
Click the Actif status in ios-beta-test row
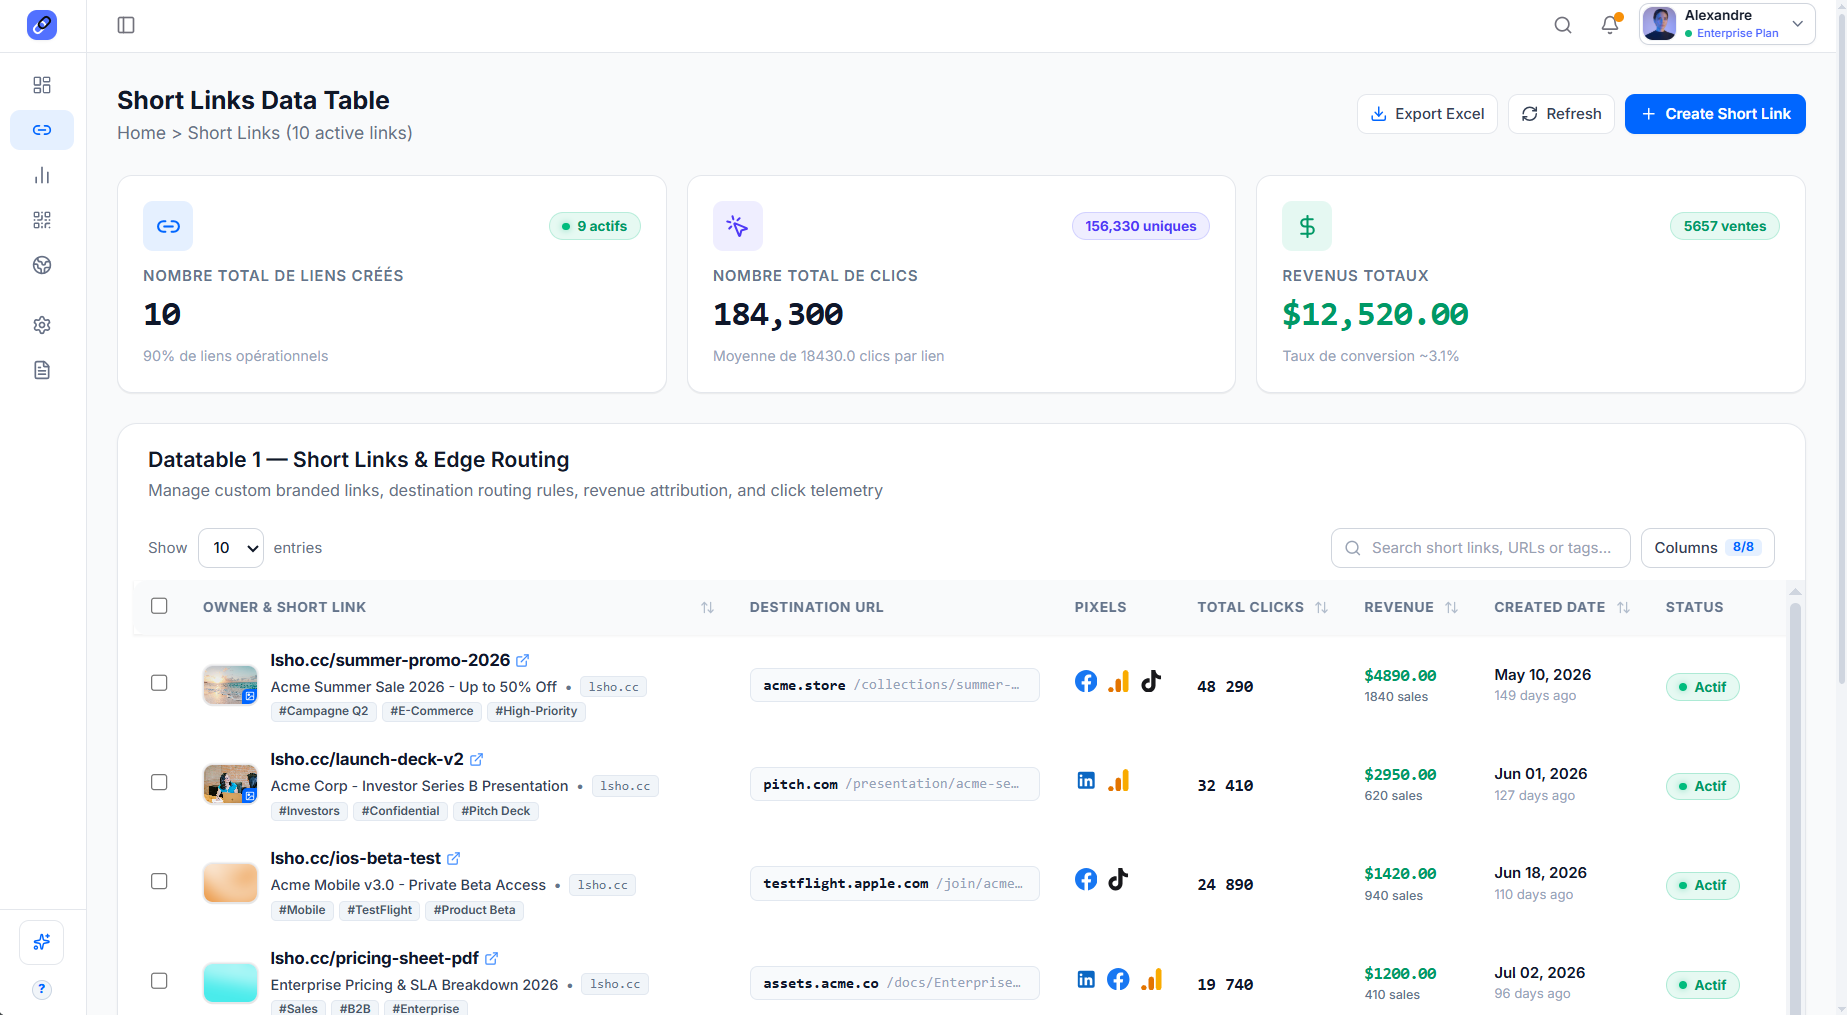(1702, 885)
